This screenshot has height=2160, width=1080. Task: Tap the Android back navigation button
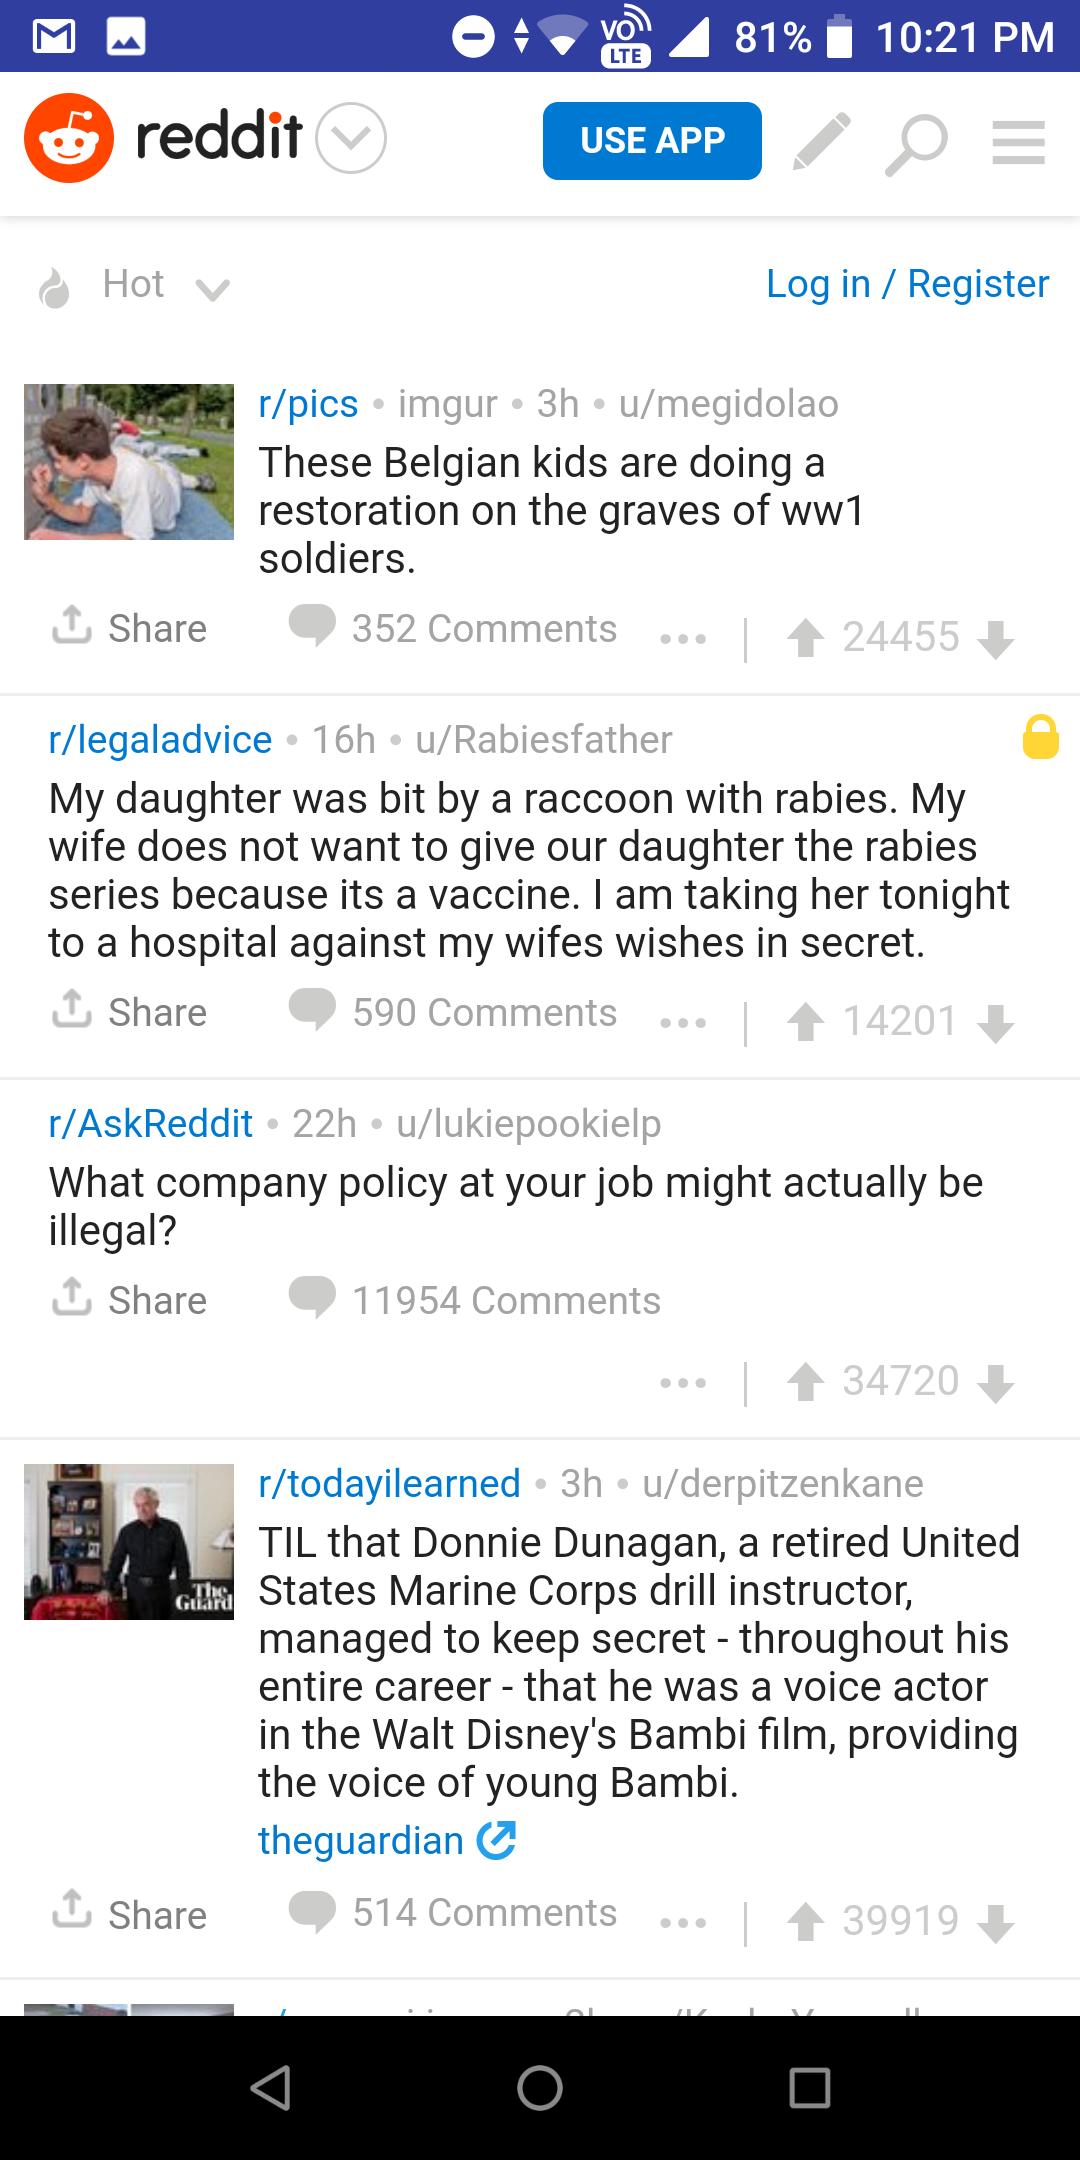pyautogui.click(x=271, y=2088)
